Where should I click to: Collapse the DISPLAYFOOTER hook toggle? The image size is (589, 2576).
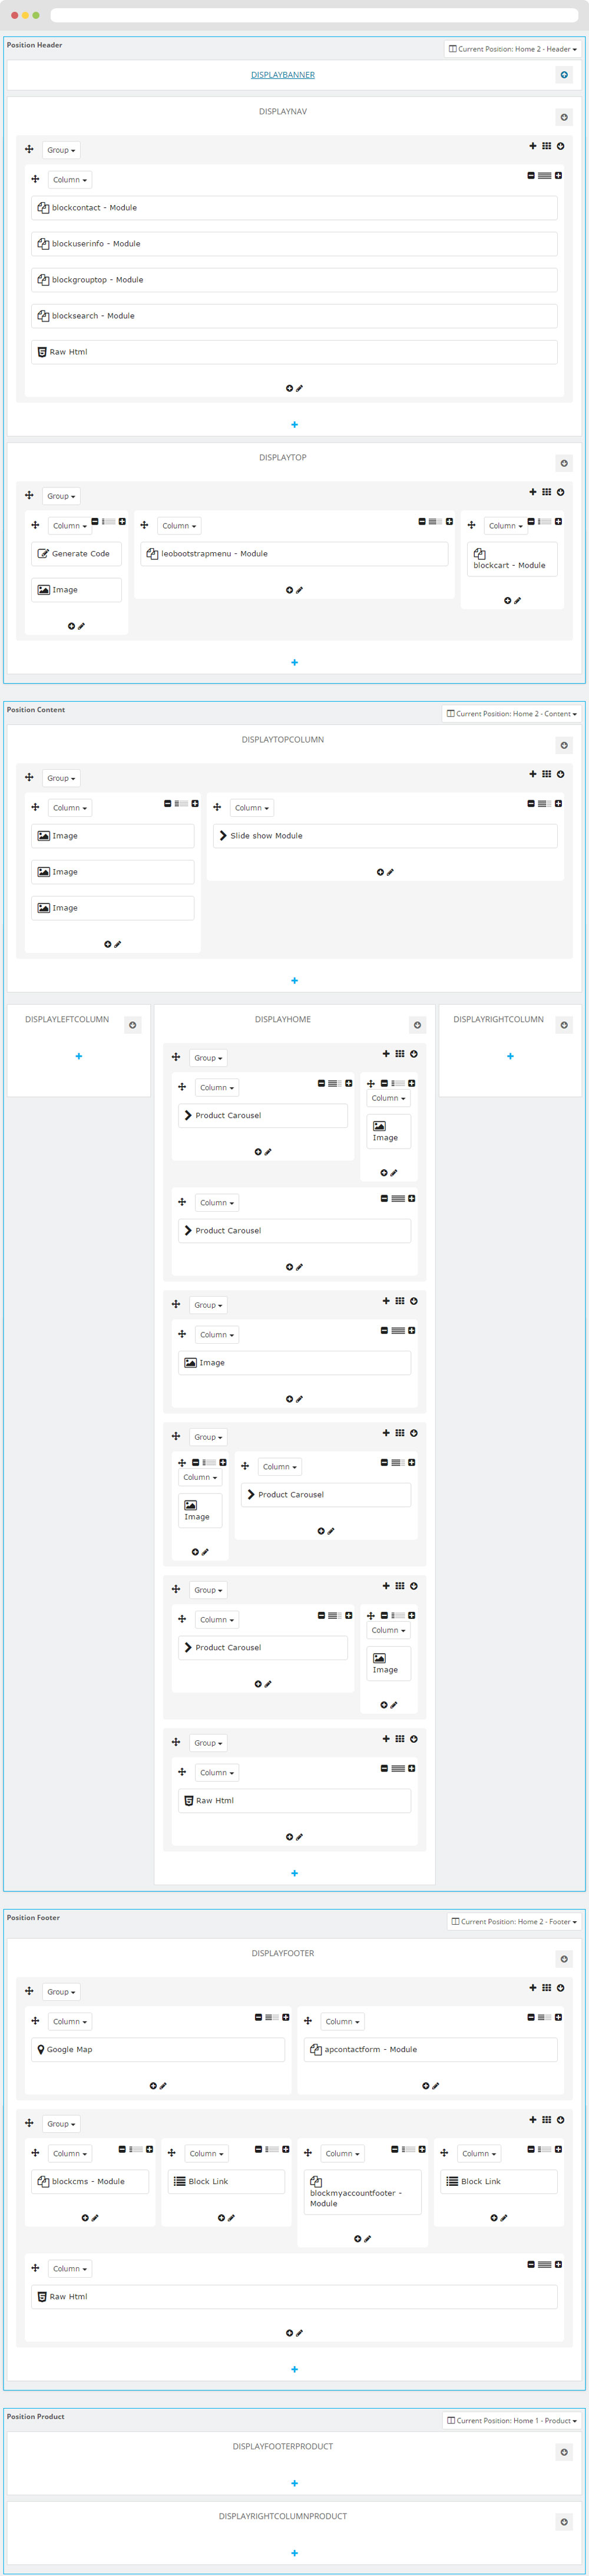click(564, 1959)
